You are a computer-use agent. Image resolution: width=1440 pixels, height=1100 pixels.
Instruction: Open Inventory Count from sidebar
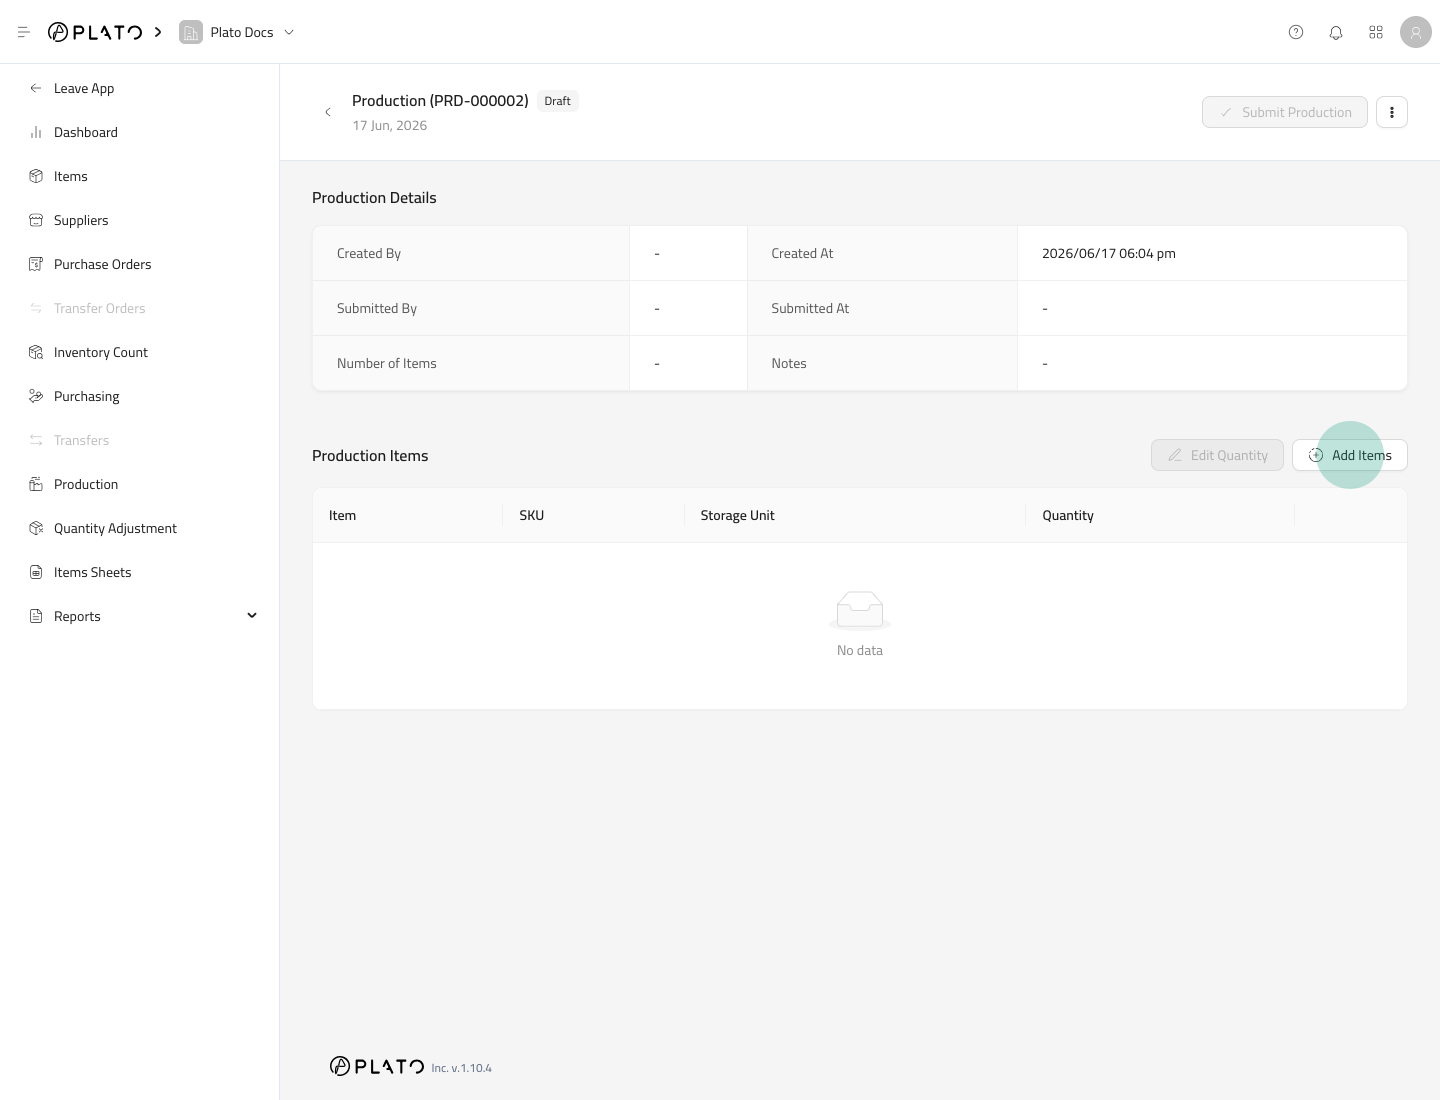101,352
